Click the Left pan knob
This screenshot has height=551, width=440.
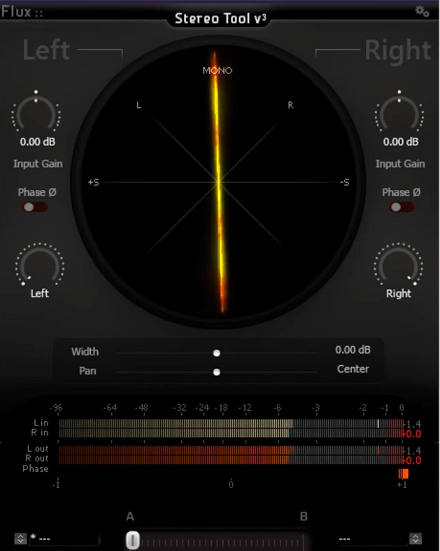click(39, 264)
